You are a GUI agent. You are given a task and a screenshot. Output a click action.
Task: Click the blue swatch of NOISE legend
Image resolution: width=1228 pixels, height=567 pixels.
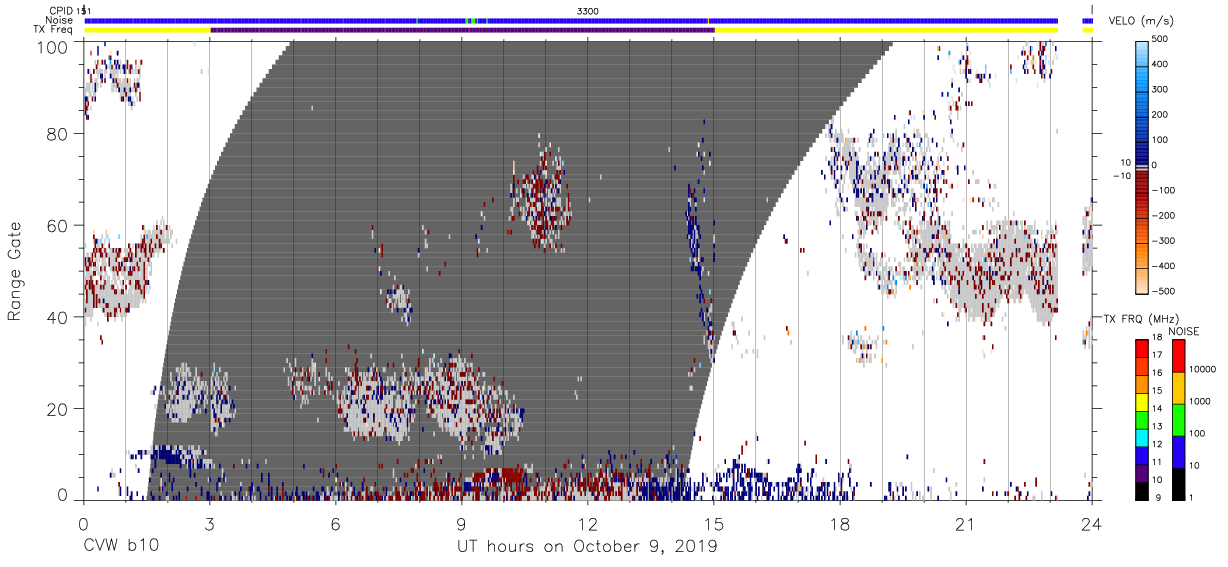pos(1178,450)
